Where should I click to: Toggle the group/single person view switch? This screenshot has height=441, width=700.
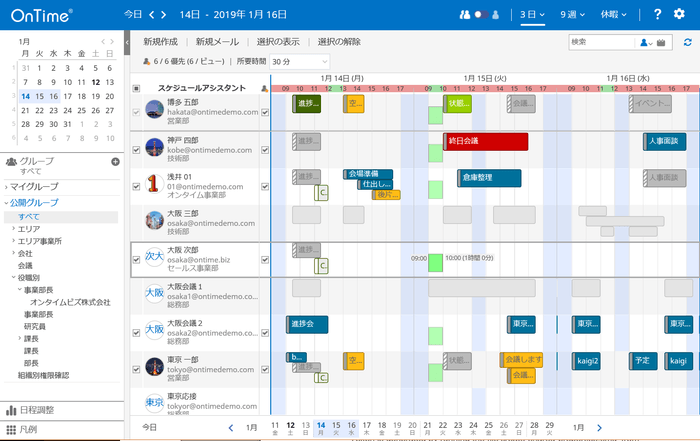pos(480,15)
